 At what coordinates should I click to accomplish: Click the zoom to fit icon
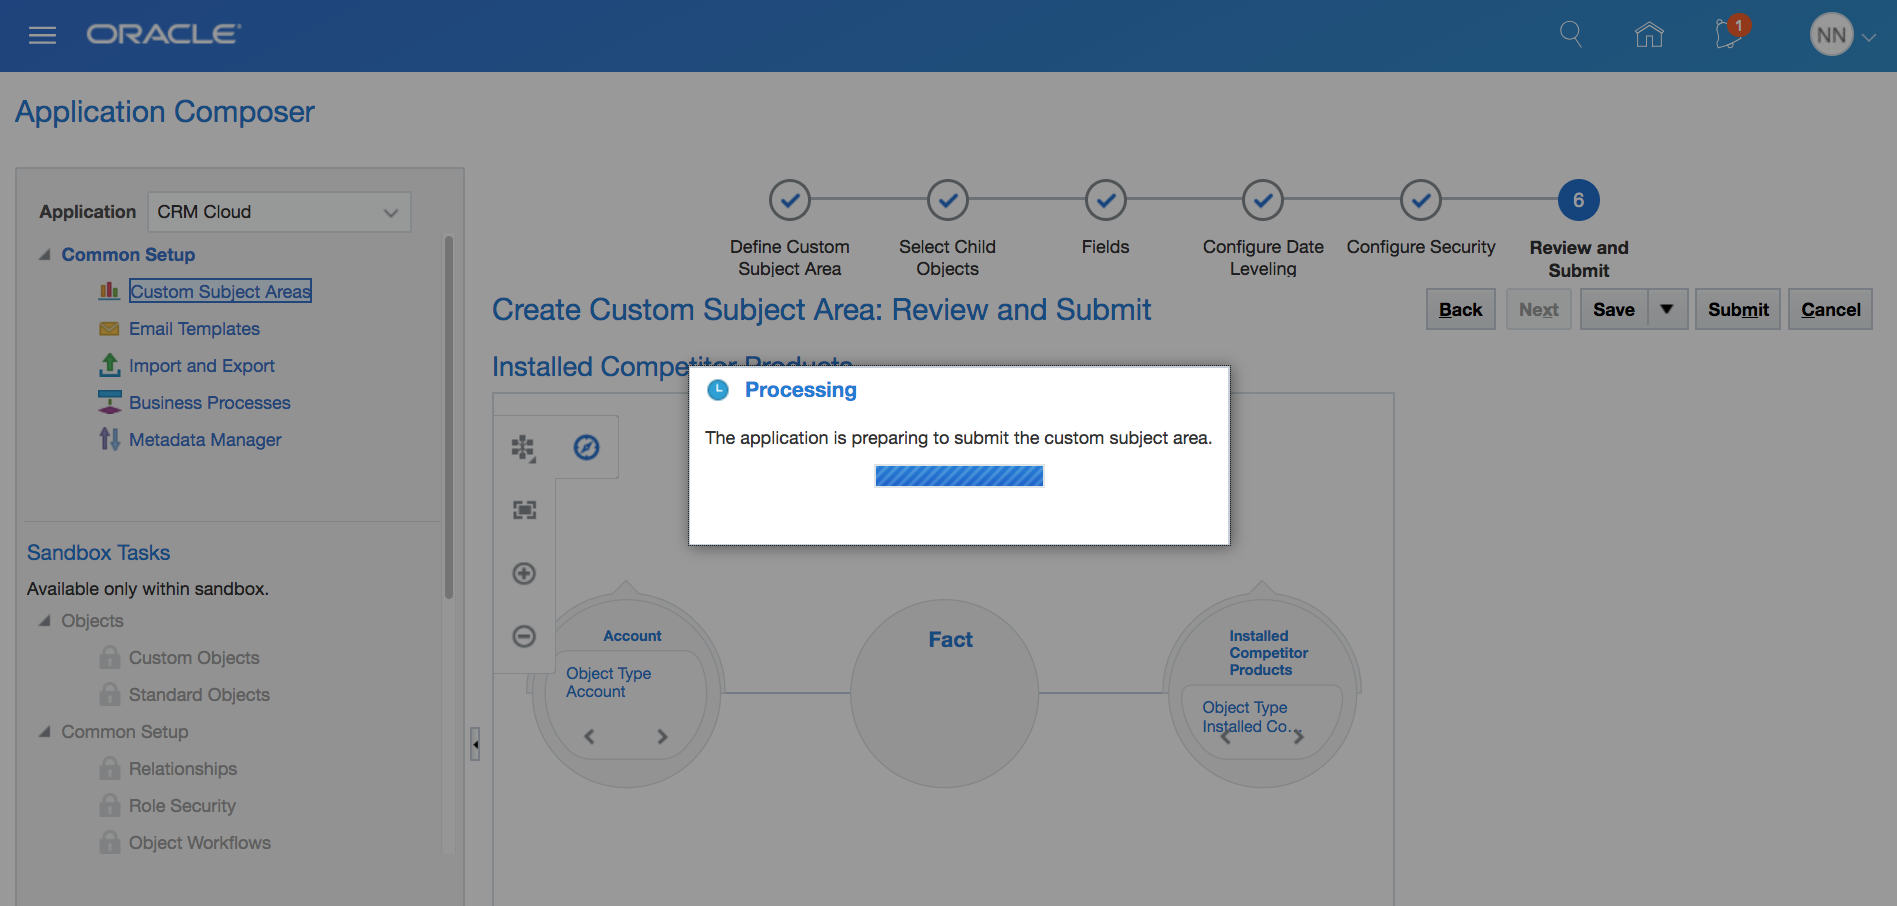524,510
